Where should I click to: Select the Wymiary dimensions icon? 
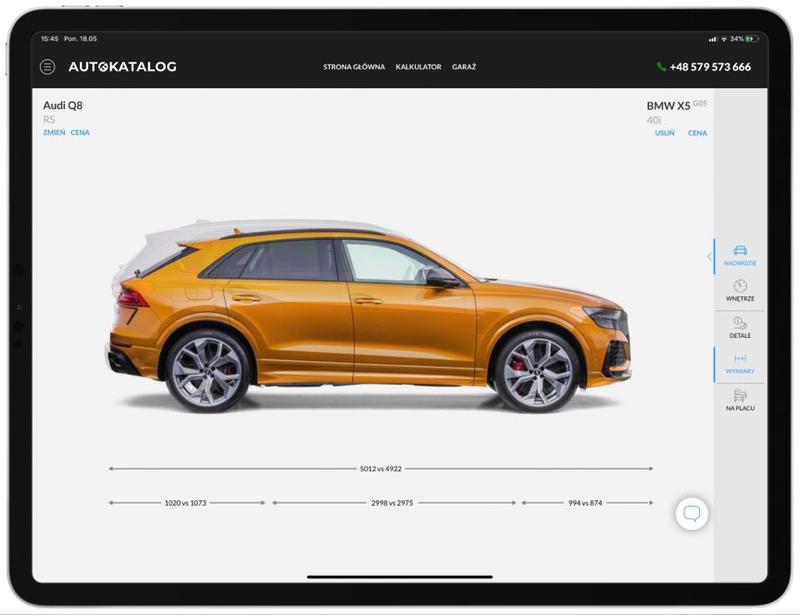740,358
